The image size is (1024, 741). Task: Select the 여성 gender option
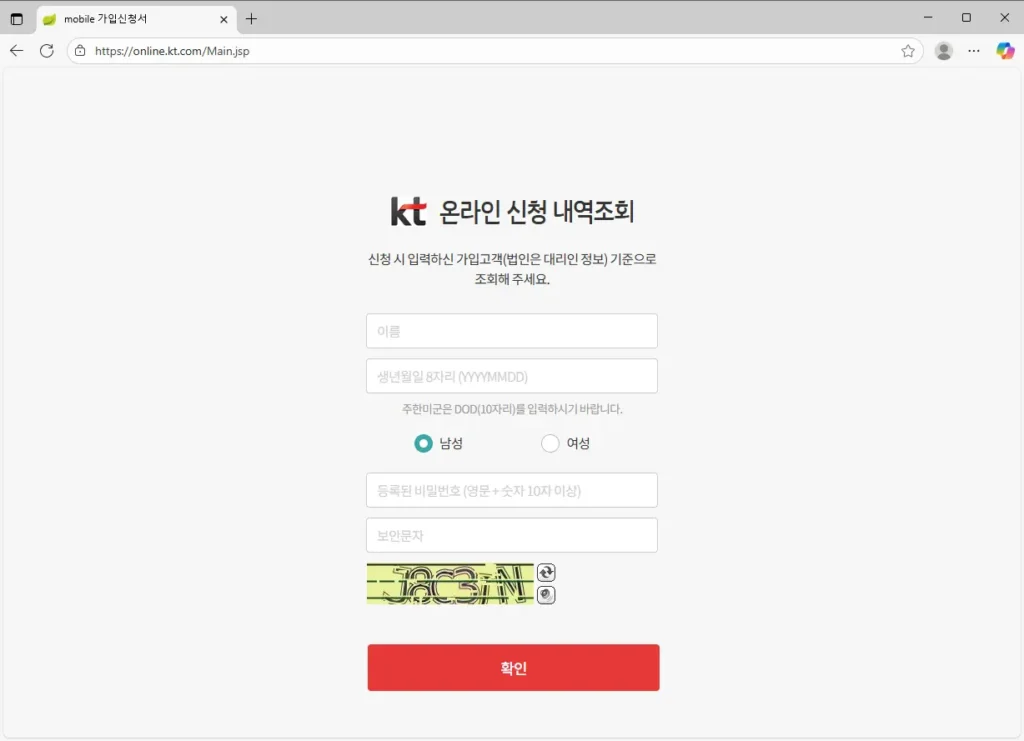550,443
